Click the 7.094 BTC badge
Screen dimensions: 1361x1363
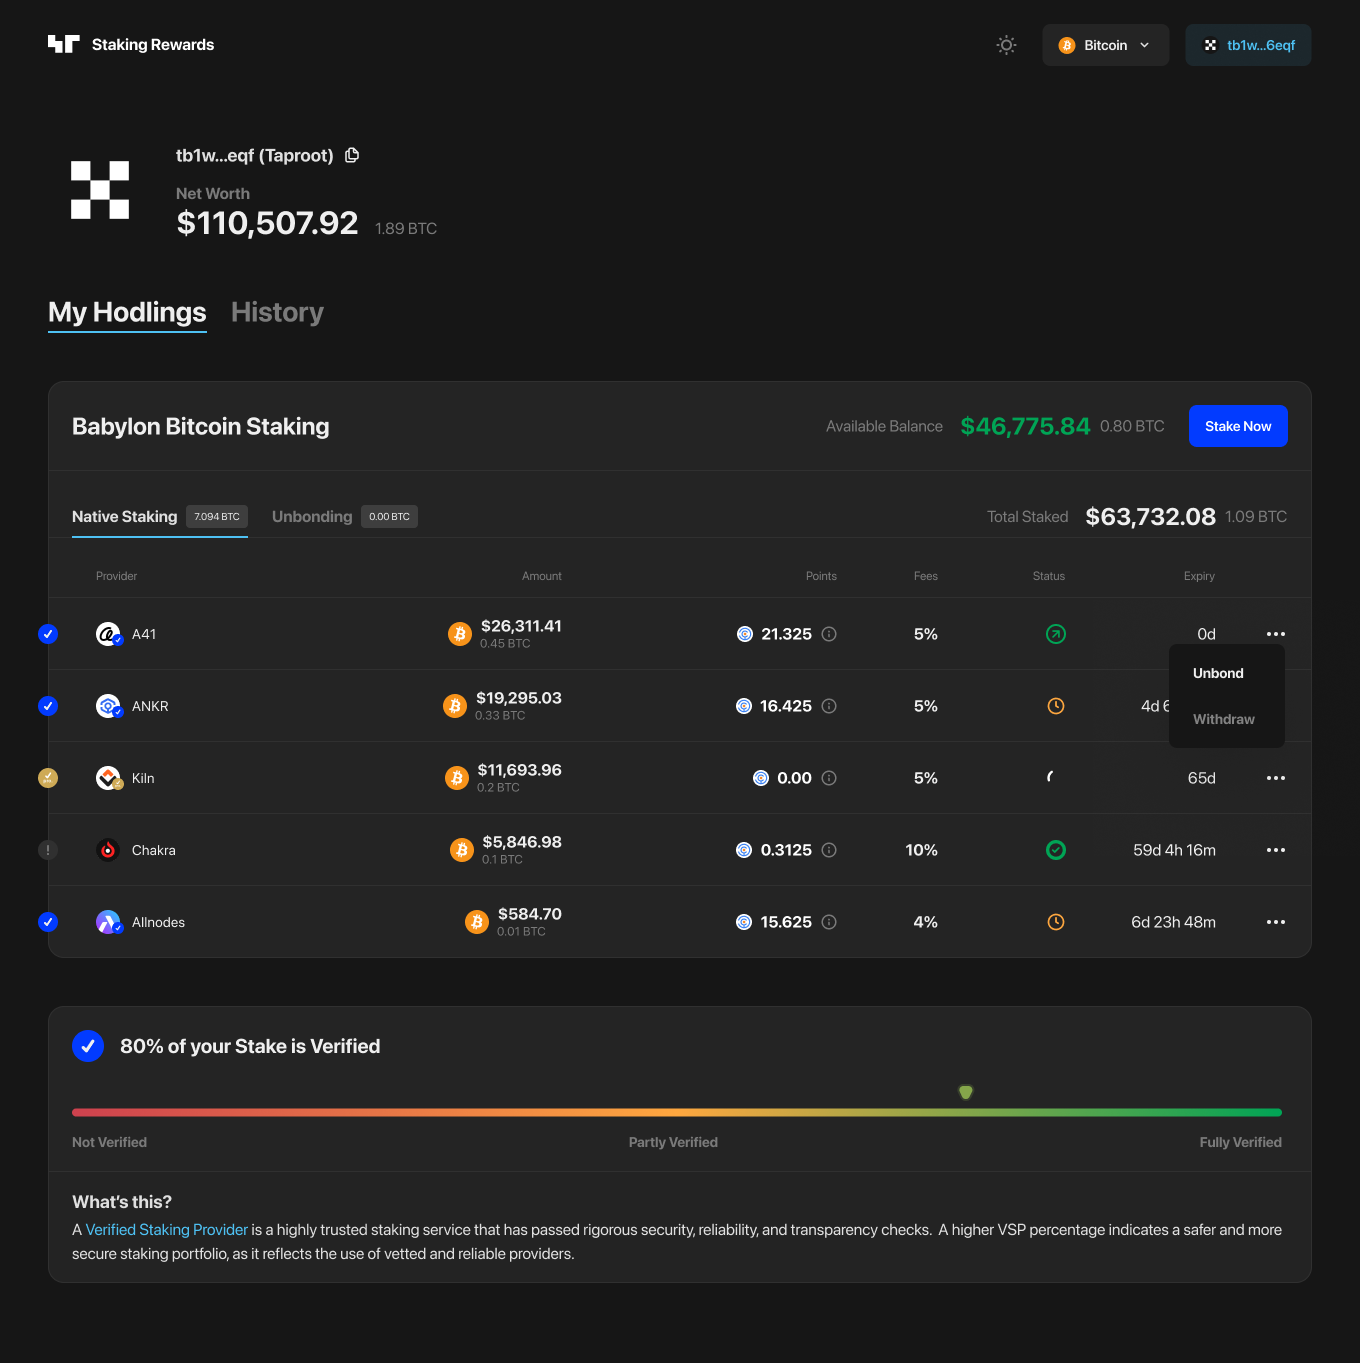point(217,516)
